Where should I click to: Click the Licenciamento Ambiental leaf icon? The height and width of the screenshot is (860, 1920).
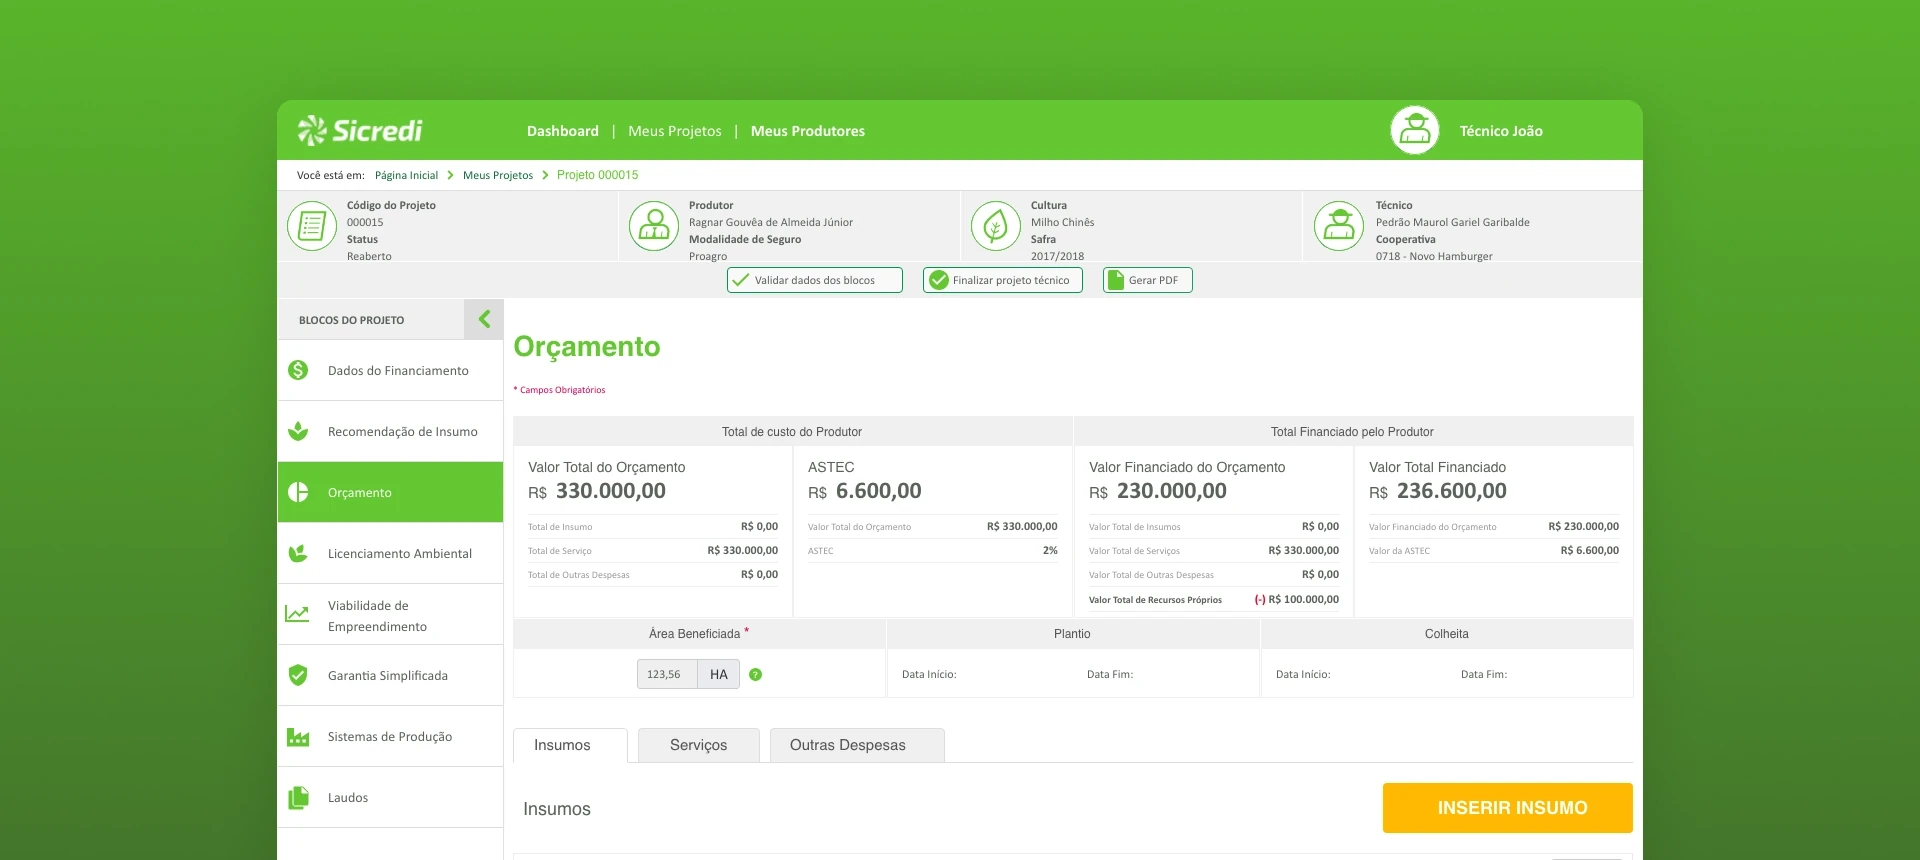(298, 553)
